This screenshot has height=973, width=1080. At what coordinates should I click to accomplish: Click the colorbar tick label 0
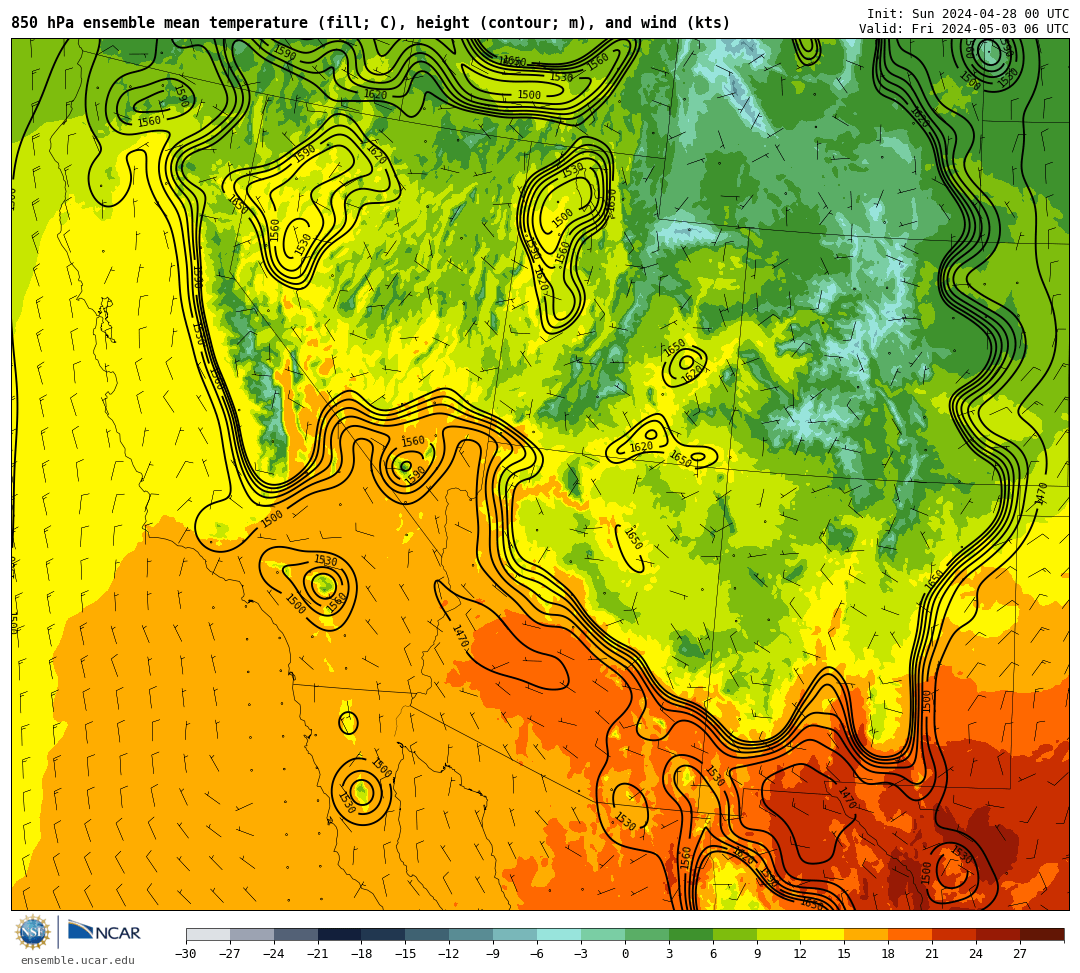(625, 954)
